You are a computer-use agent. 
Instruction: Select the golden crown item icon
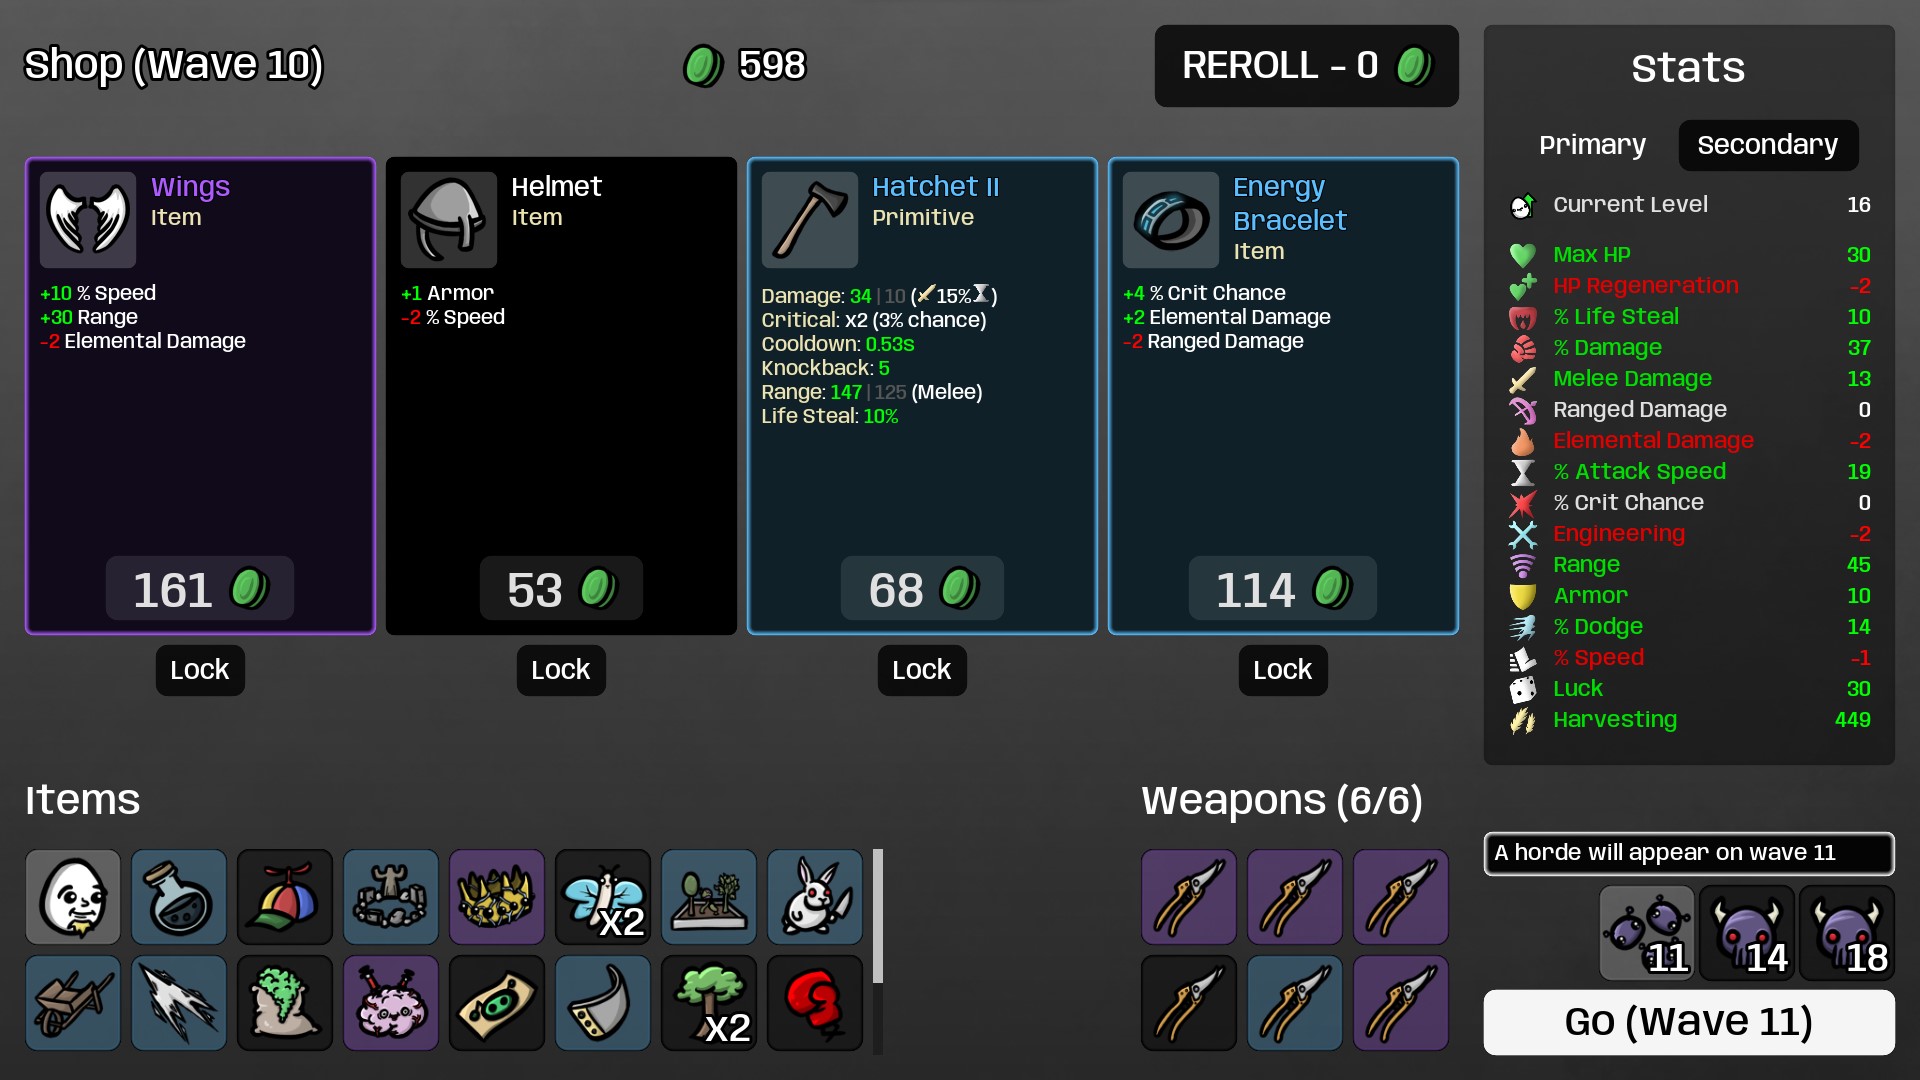point(497,897)
